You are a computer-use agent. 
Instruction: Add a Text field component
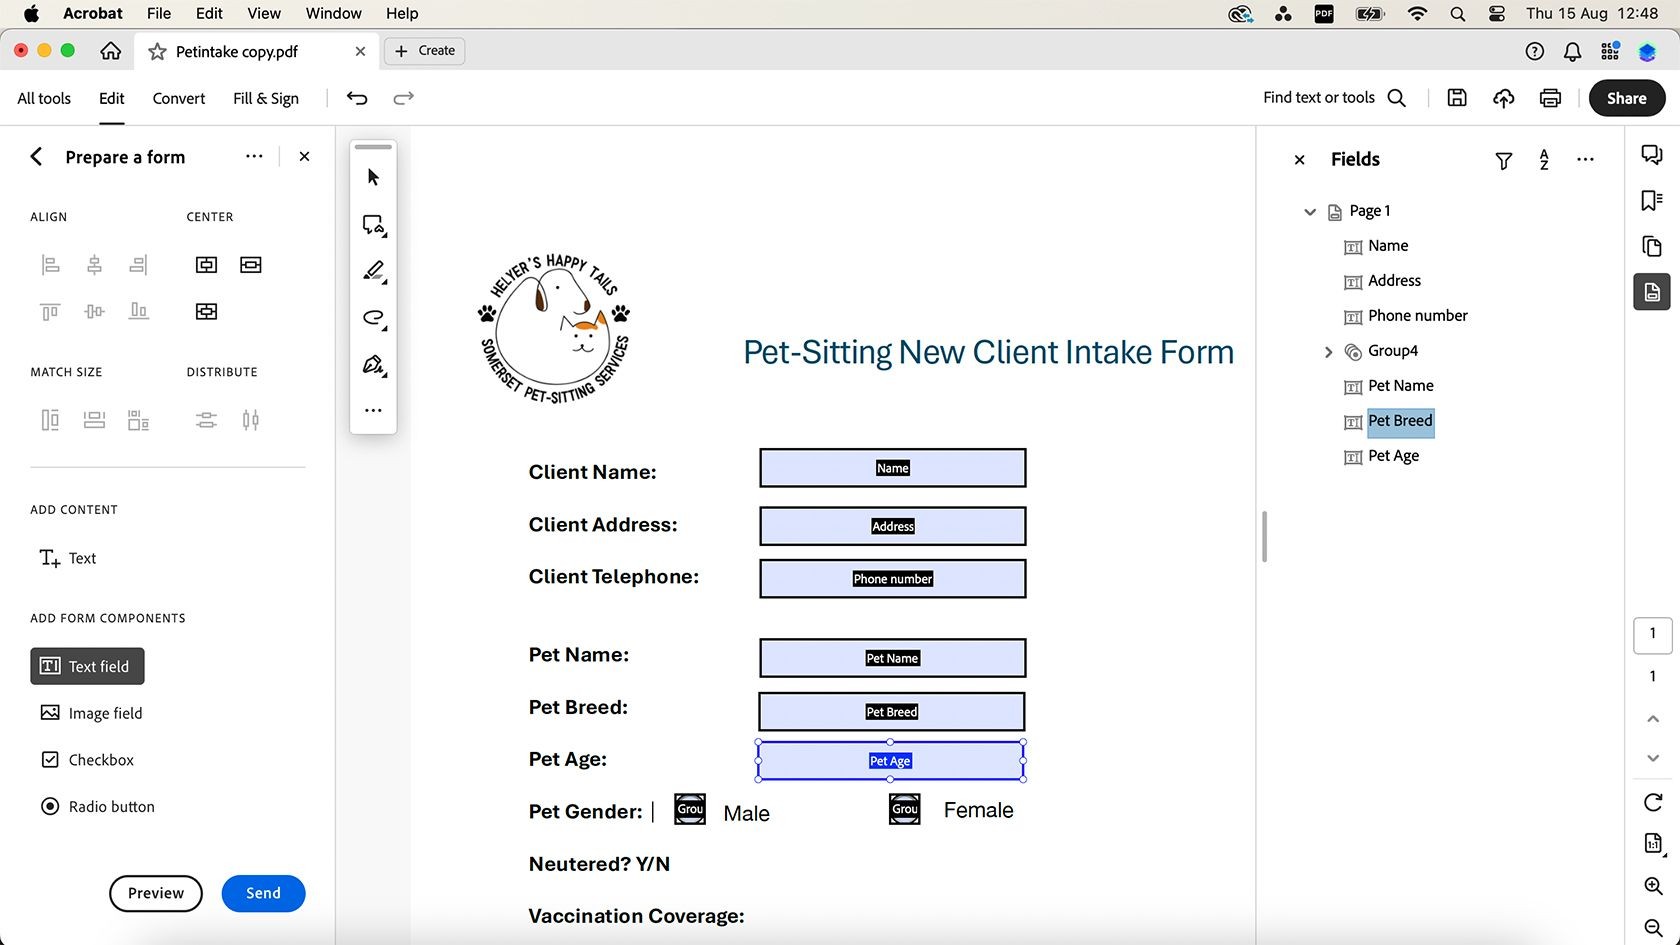(87, 666)
